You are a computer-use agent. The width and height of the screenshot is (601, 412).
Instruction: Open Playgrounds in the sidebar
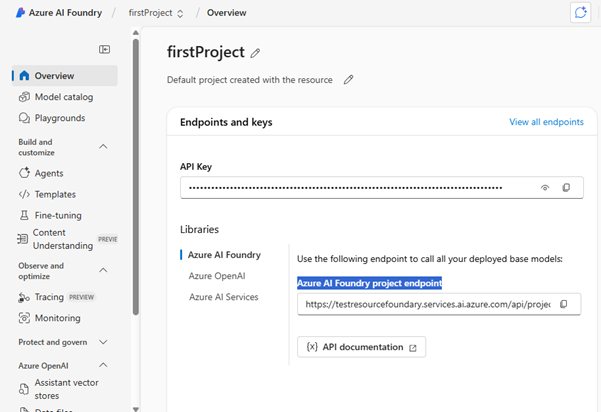60,118
